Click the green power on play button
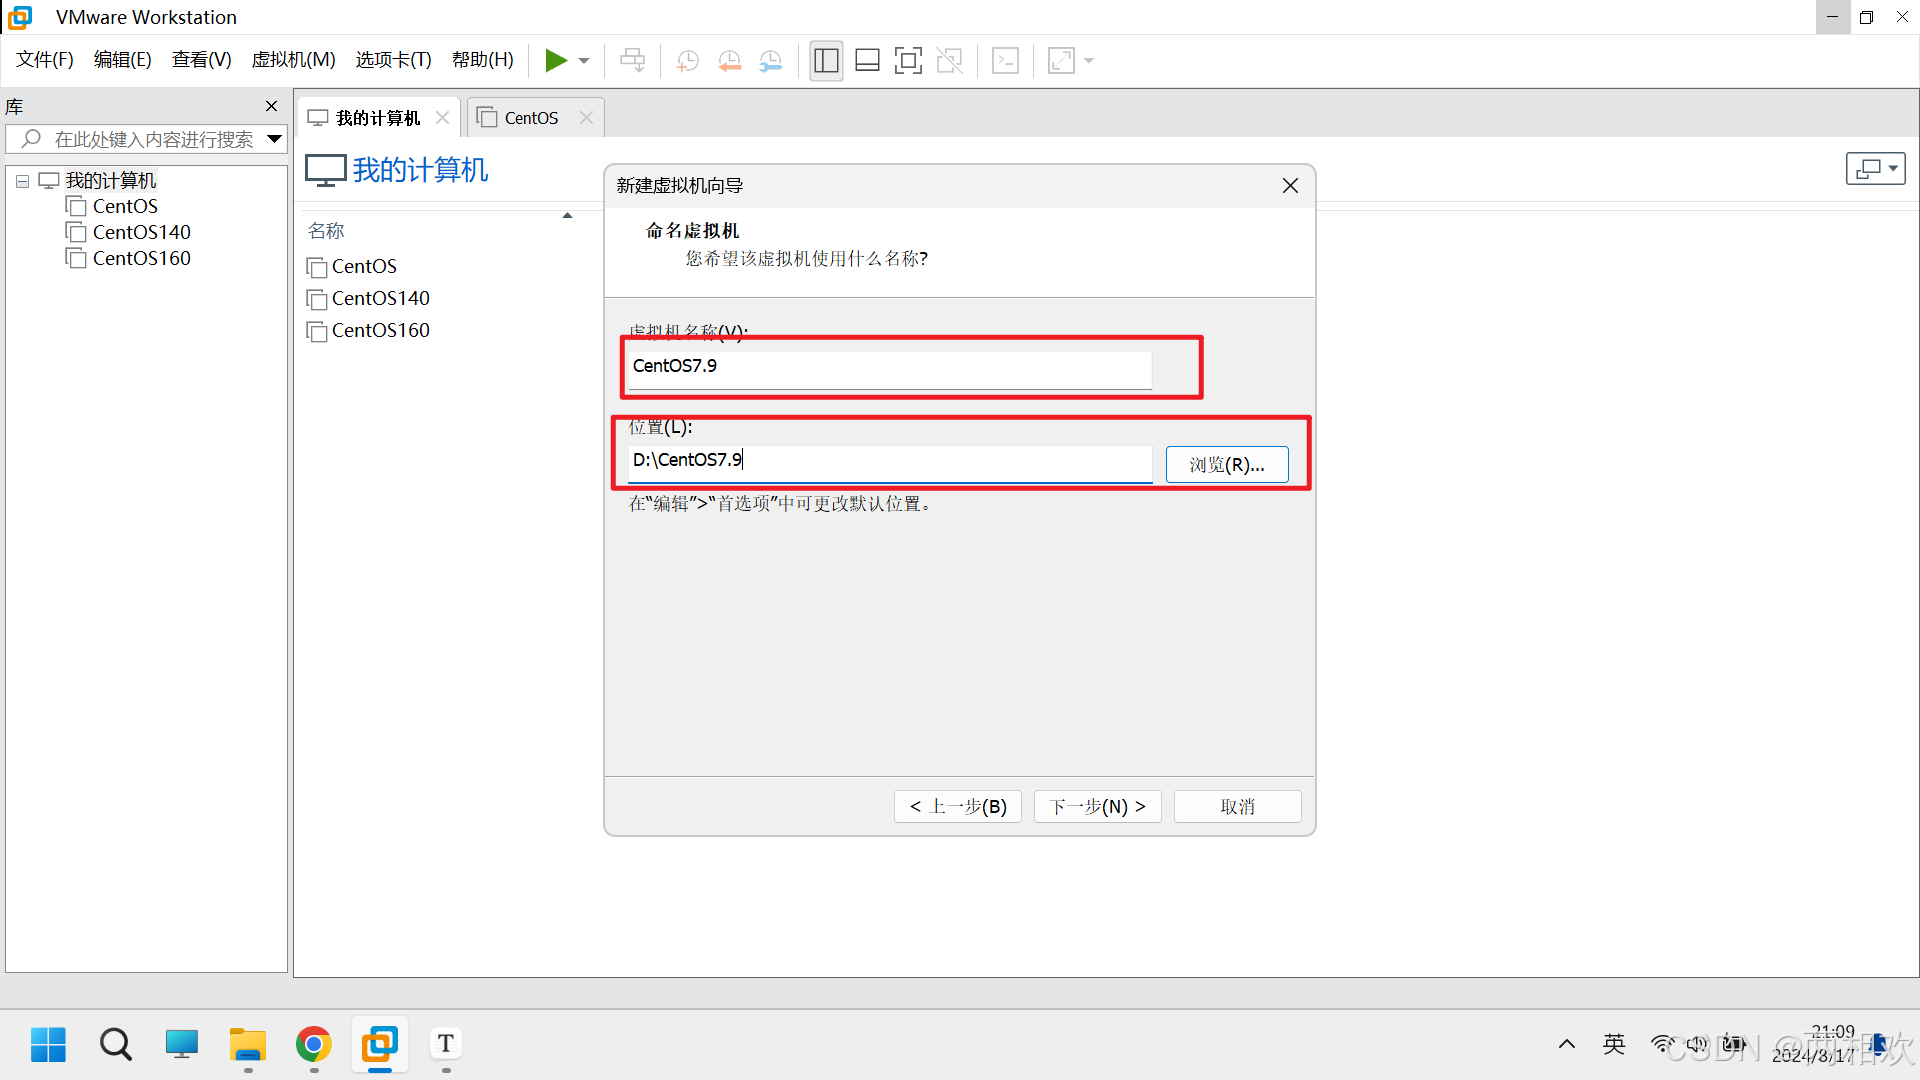Viewport: 1920px width, 1080px height. pyautogui.click(x=555, y=61)
